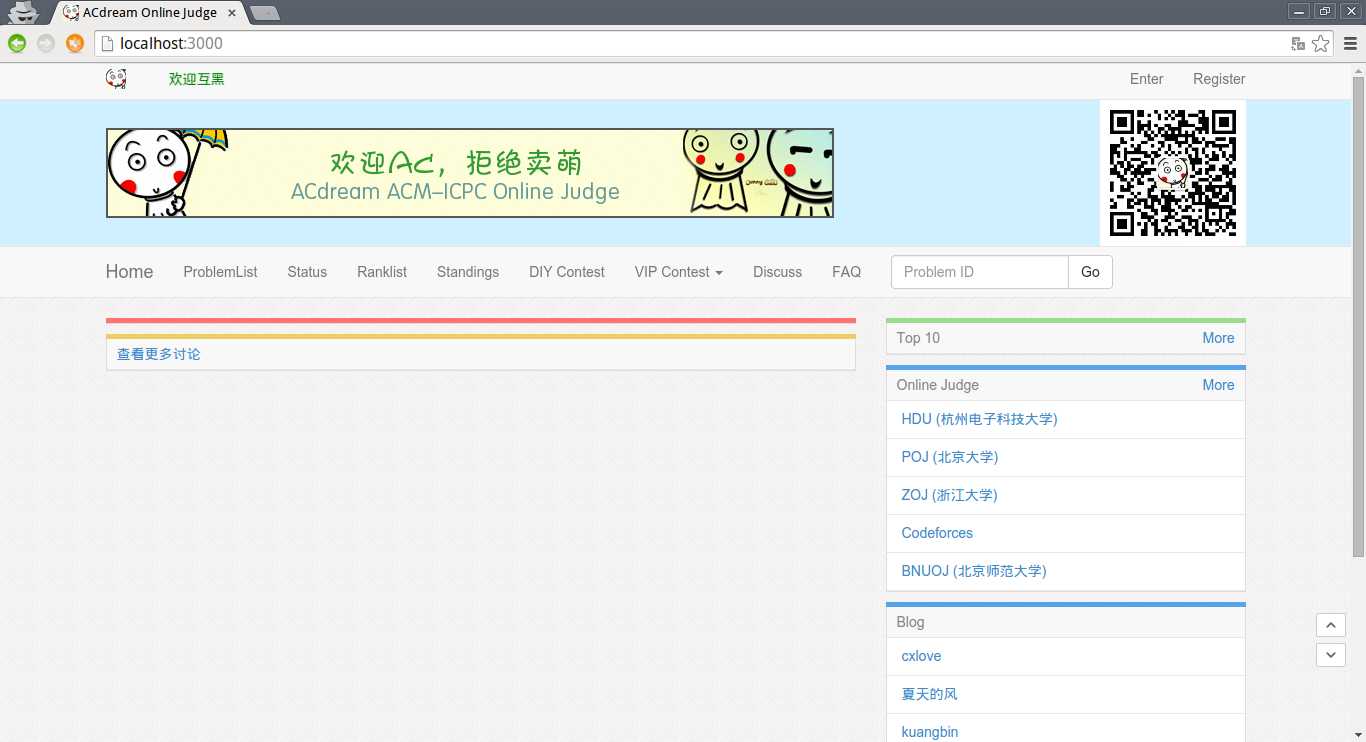This screenshot has height=742, width=1366.
Task: Click the 欢迎互黑 link
Action: point(197,79)
